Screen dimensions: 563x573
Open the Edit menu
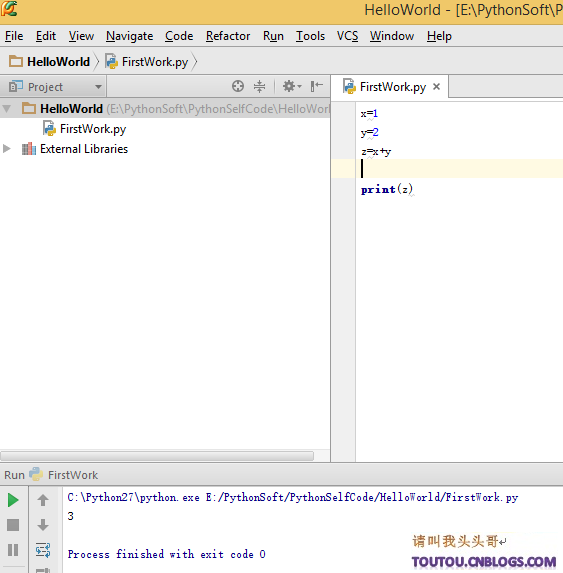pos(46,36)
